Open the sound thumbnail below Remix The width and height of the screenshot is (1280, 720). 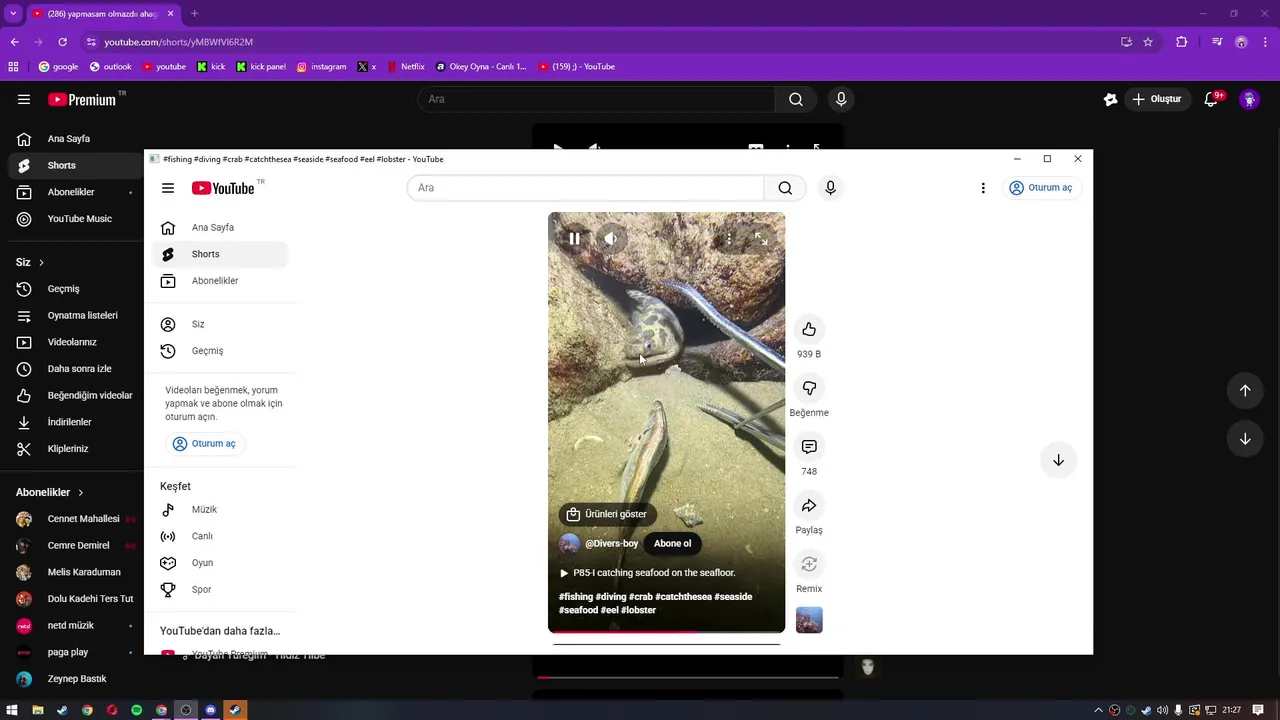[809, 620]
